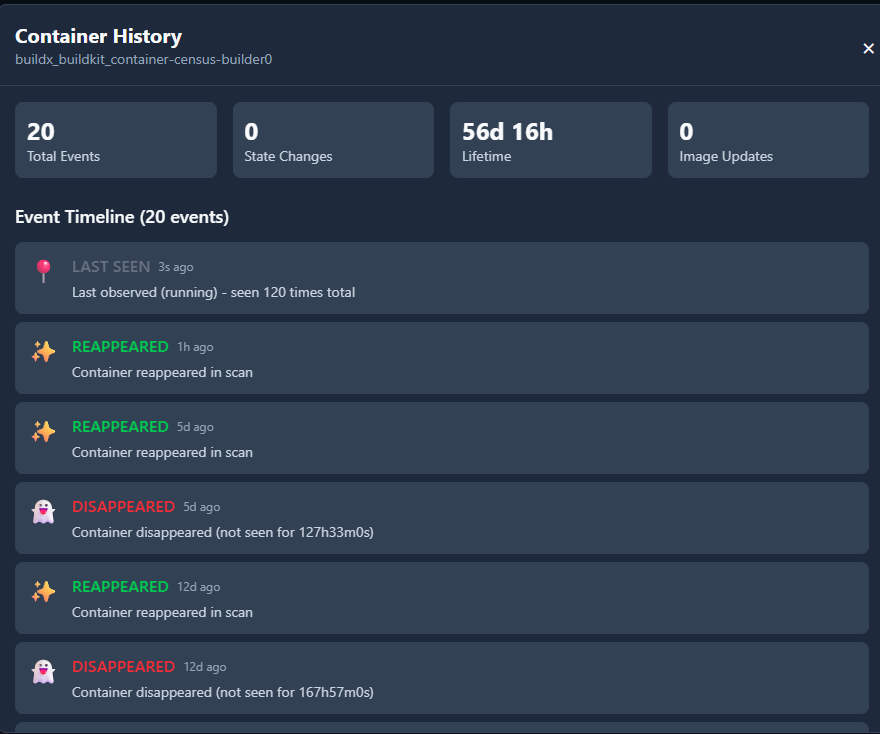Screen dimensions: 880x734
Task: Select the Total Events stat card
Action: 116,140
